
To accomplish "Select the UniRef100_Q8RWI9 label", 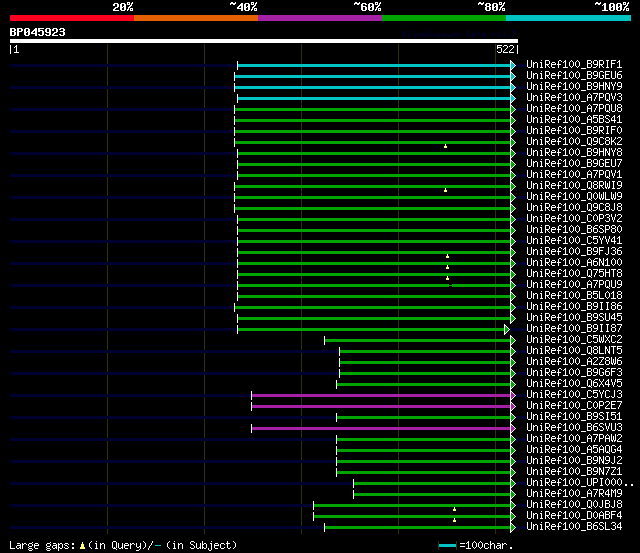I will click(x=574, y=186).
